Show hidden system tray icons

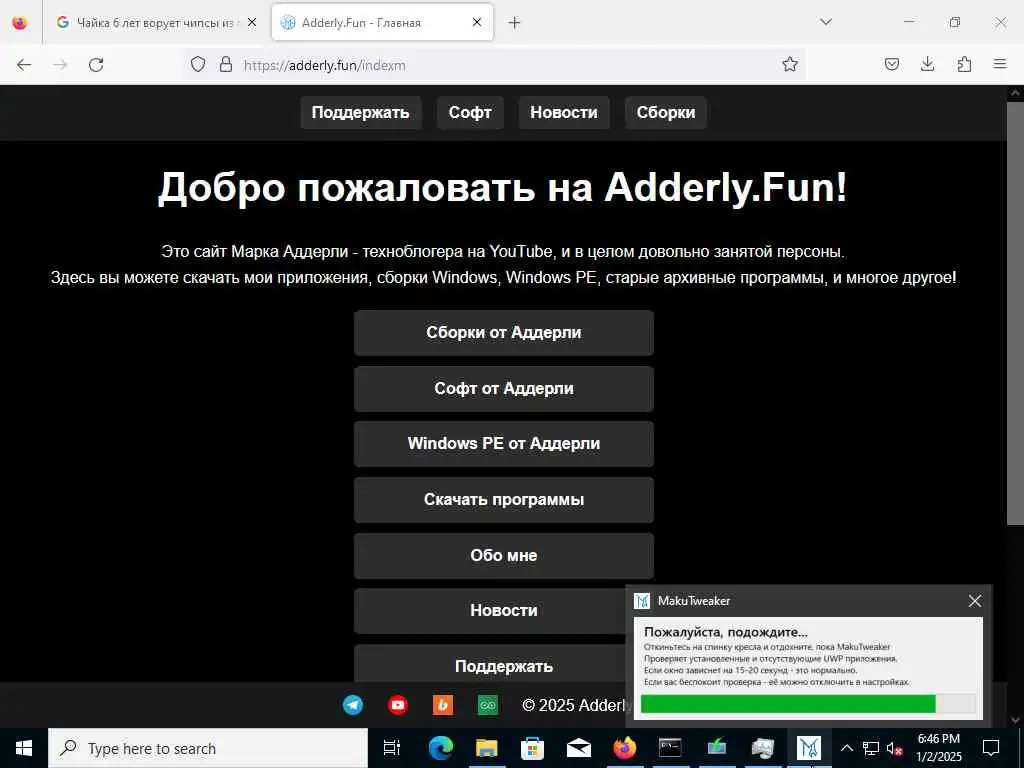click(846, 748)
